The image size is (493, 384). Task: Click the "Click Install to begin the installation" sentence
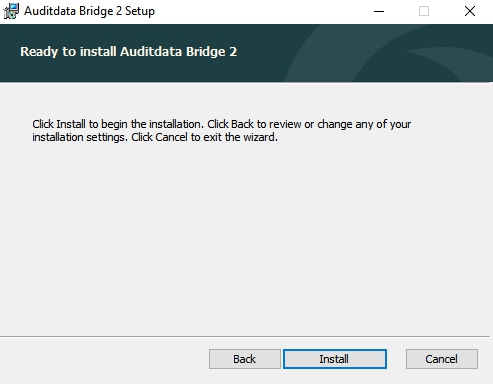[x=118, y=124]
